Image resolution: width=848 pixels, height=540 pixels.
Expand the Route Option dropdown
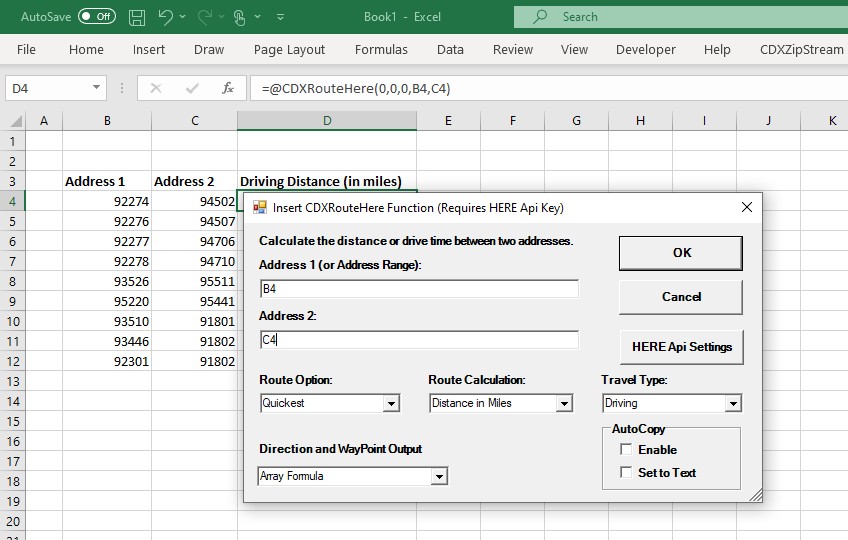391,403
